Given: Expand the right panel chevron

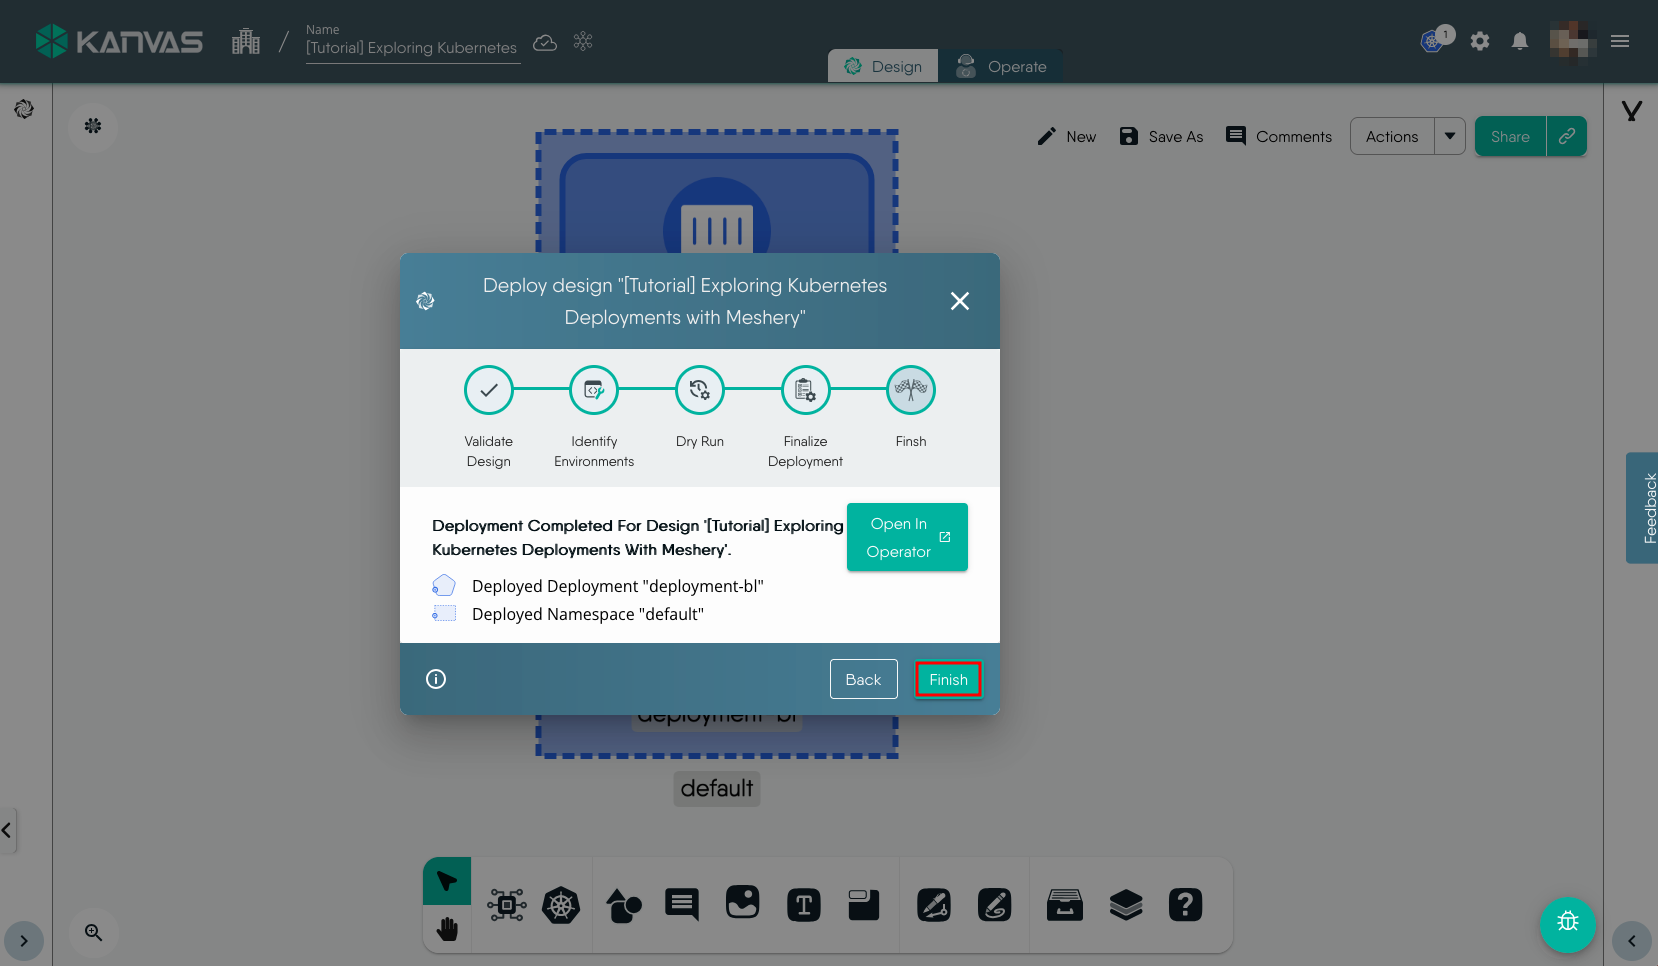Looking at the screenshot, I should (x=1631, y=941).
